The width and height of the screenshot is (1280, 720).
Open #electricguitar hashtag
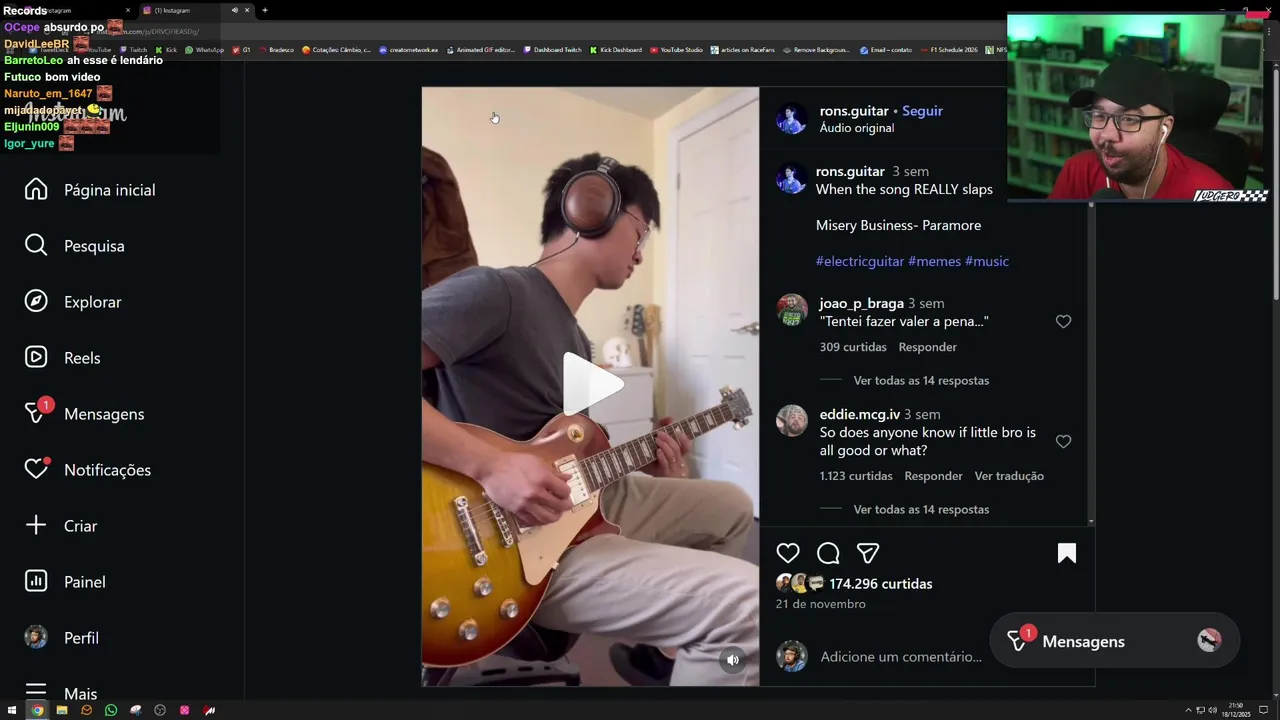pyautogui.click(x=860, y=261)
